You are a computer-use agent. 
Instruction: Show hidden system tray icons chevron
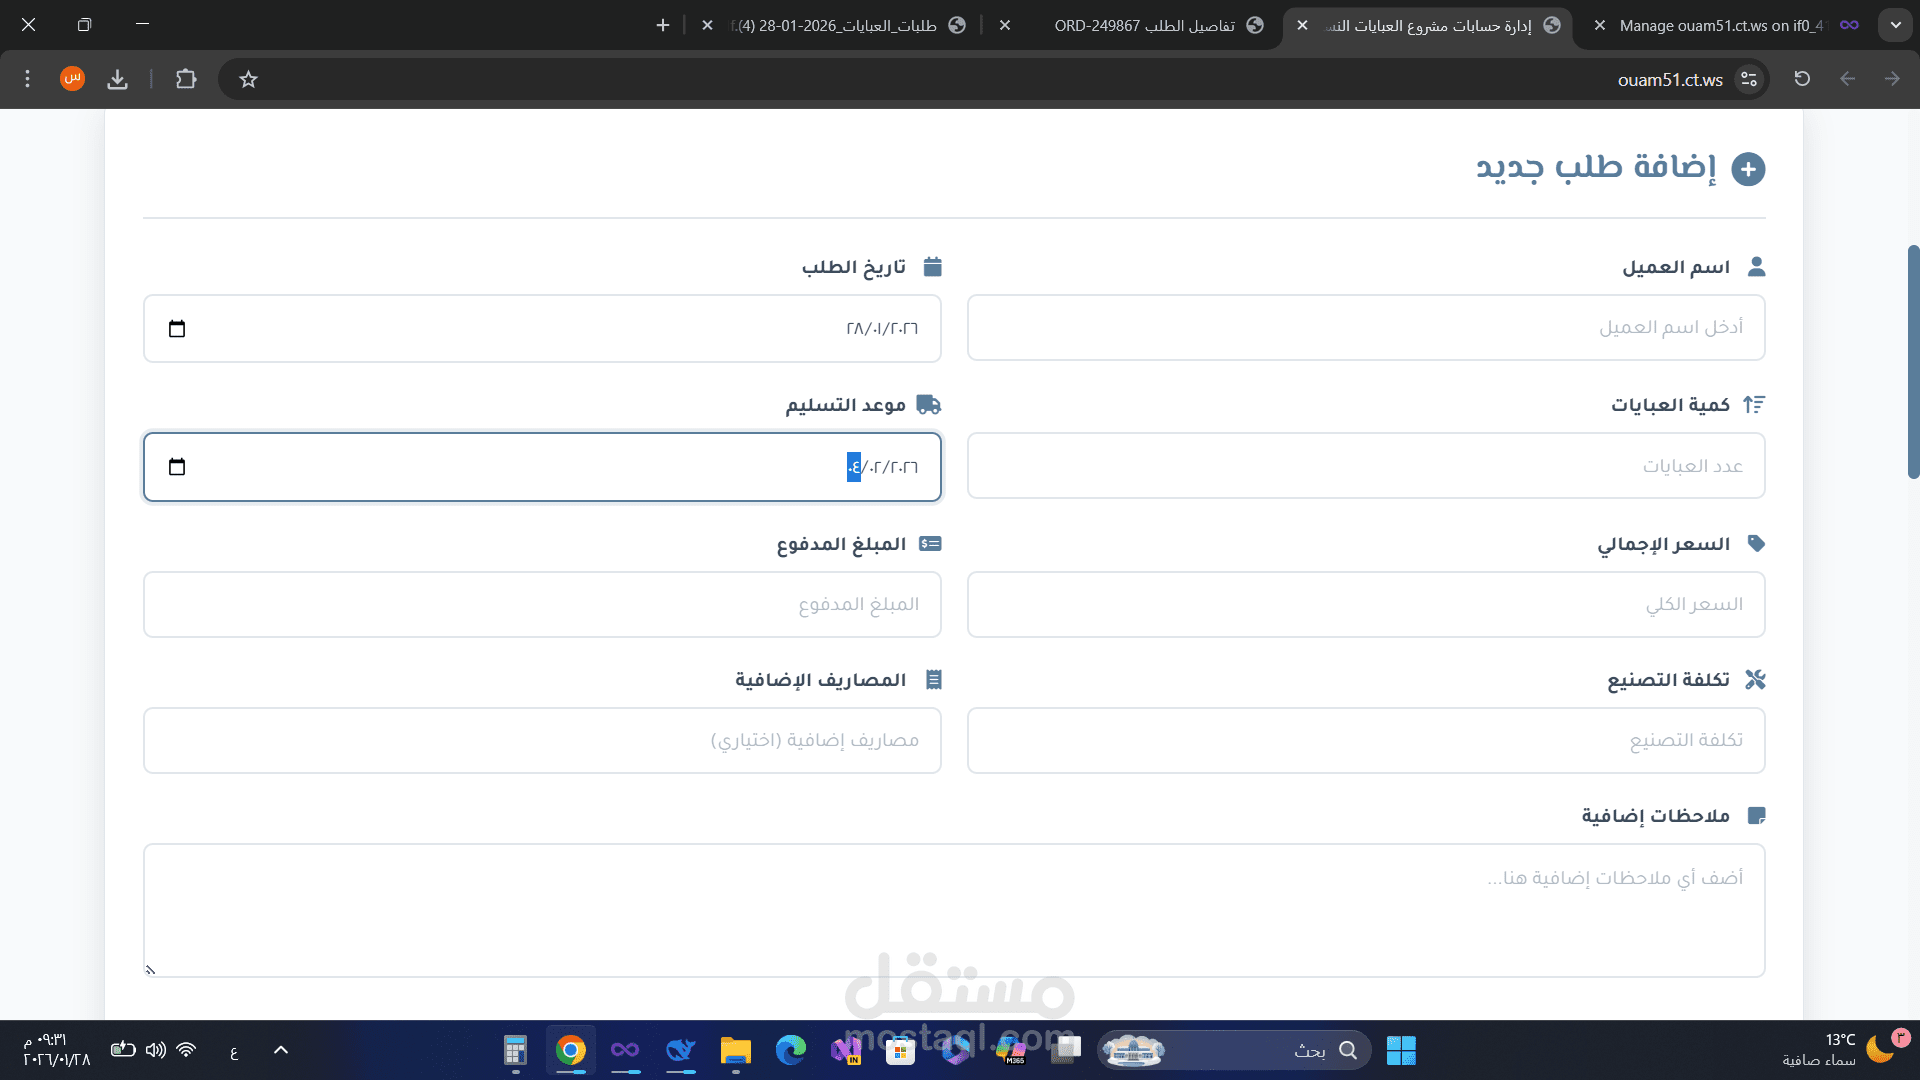tap(281, 1050)
